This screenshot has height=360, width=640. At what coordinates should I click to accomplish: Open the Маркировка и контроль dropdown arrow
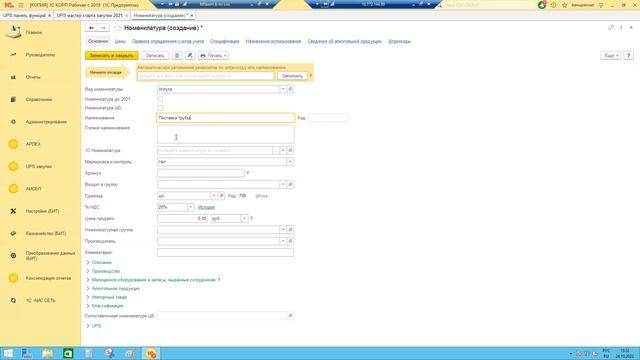point(290,162)
